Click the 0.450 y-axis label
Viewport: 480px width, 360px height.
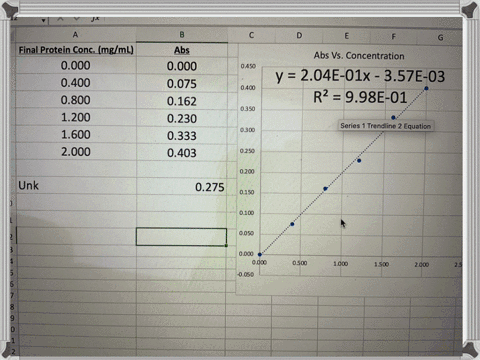pyautogui.click(x=248, y=66)
